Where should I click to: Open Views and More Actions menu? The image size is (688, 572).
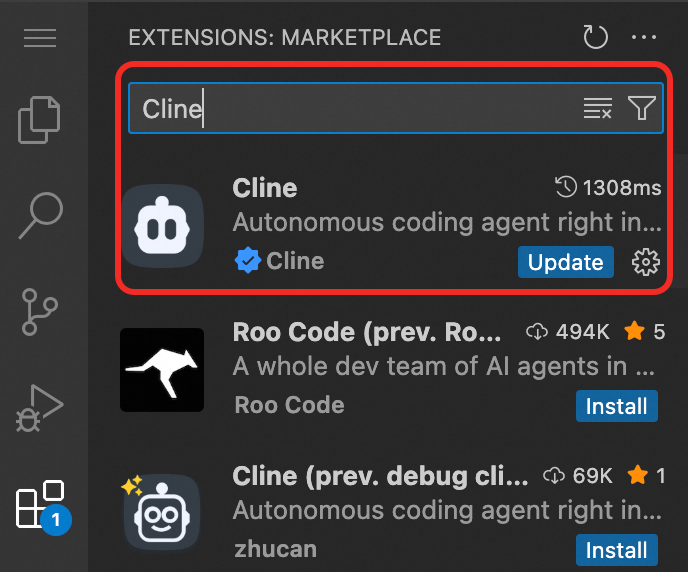(645, 38)
